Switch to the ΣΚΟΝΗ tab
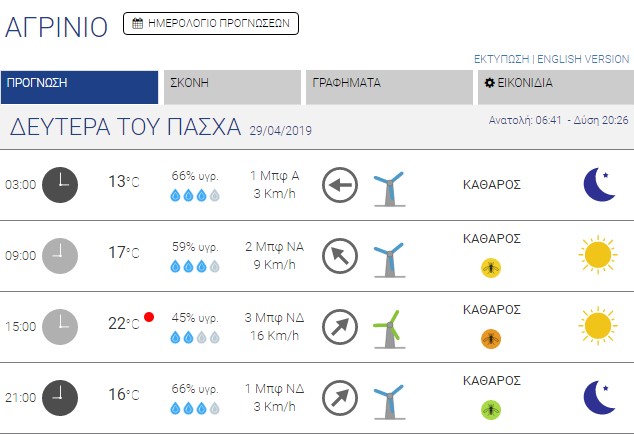634x434 pixels. pyautogui.click(x=232, y=87)
